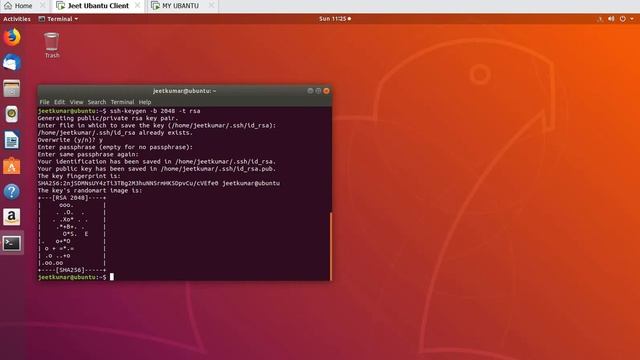Switch to the MY UBANTU tab

[176, 6]
